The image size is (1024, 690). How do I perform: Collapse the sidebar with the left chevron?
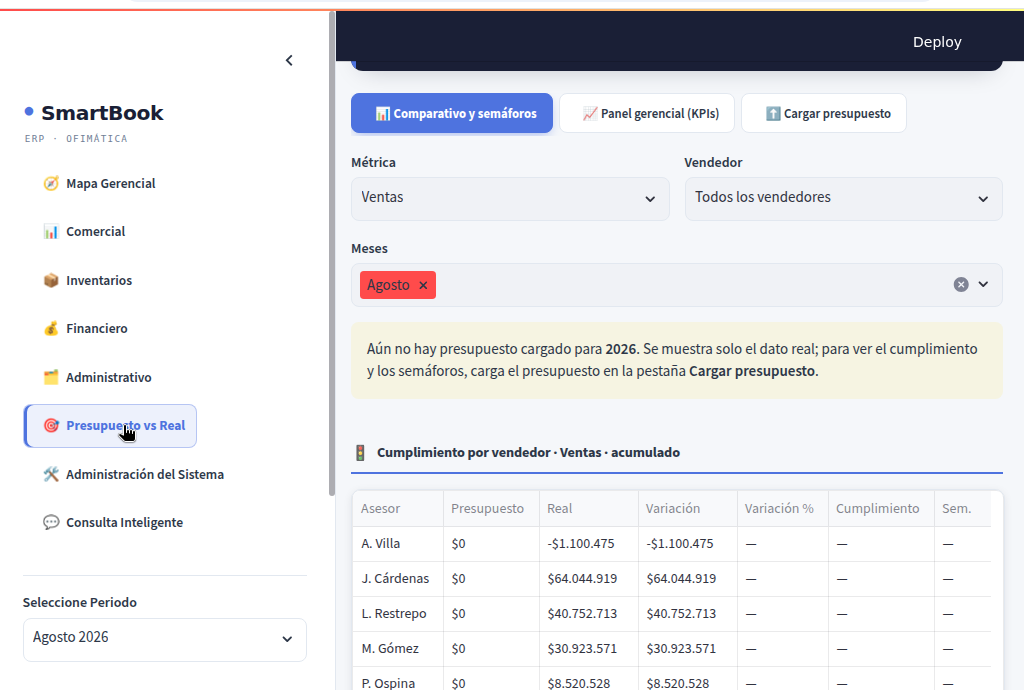(289, 61)
